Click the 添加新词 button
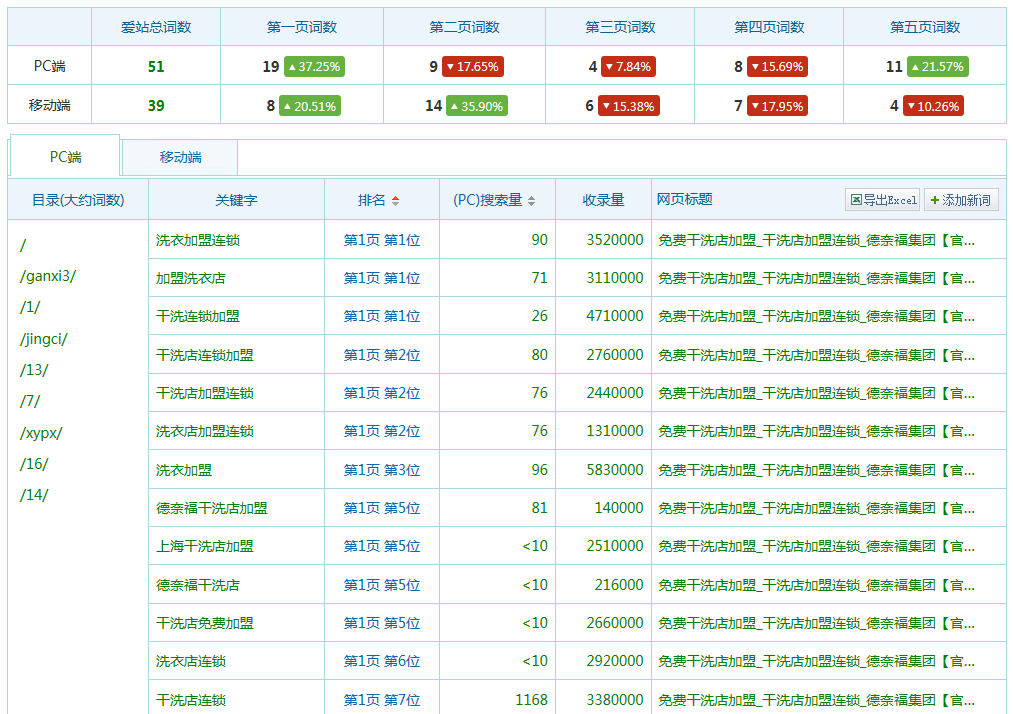Image resolution: width=1013 pixels, height=714 pixels. 960,200
